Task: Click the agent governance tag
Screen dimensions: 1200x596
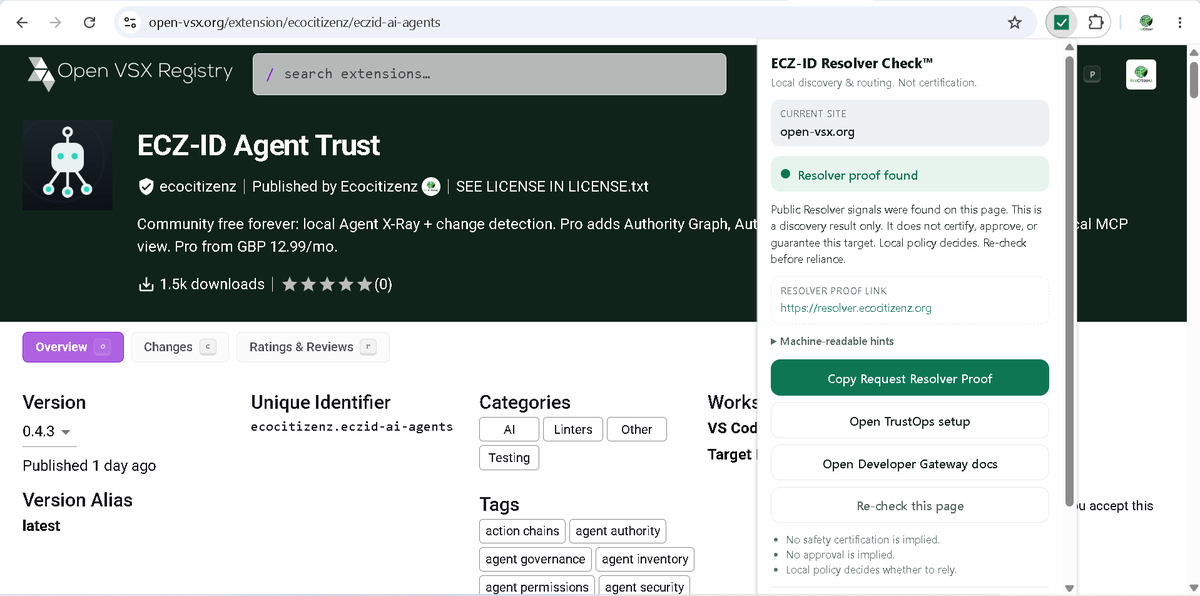Action: [535, 559]
